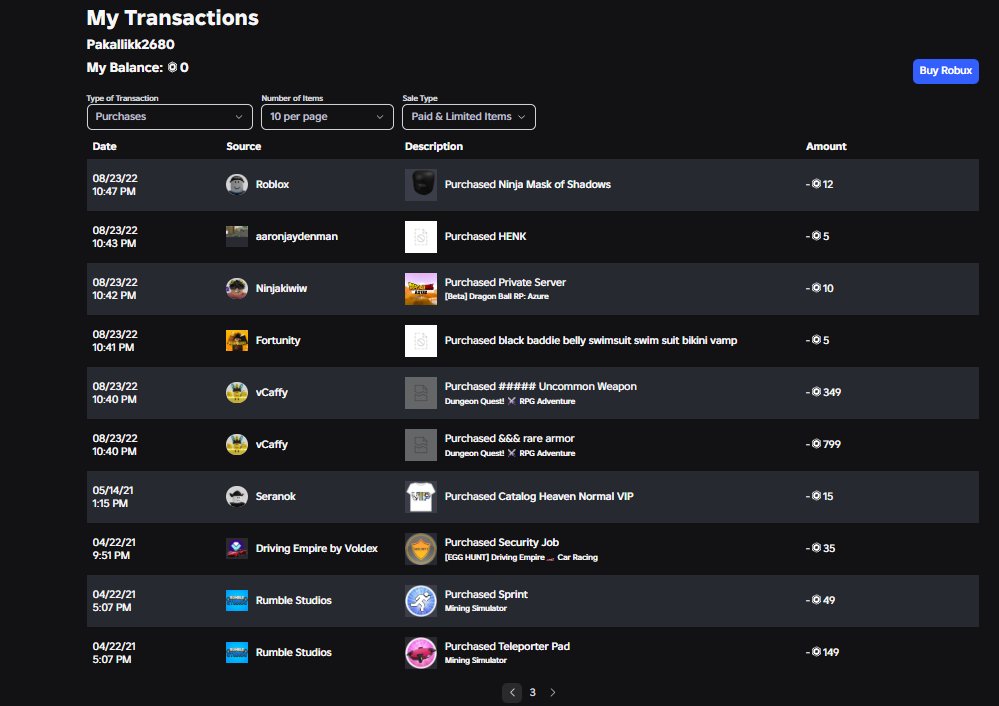Go to next transactions page arrow
This screenshot has height=706, width=999.
pyautogui.click(x=552, y=693)
